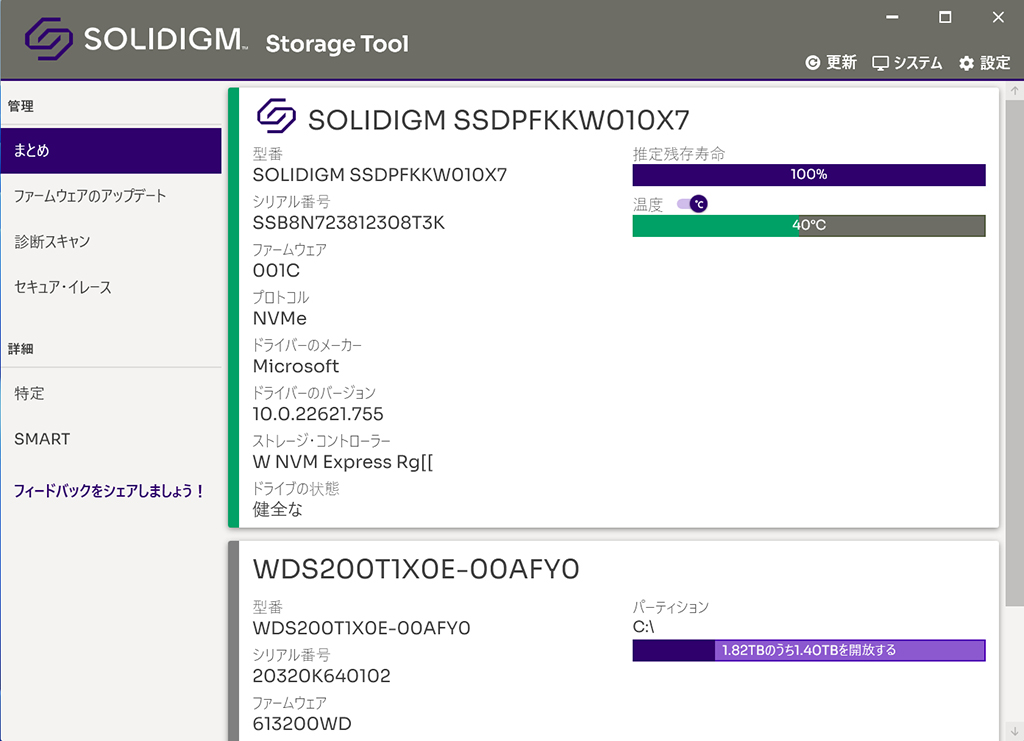Toggle the temperature unit switch
Viewport: 1024px width, 741px height.
point(692,204)
